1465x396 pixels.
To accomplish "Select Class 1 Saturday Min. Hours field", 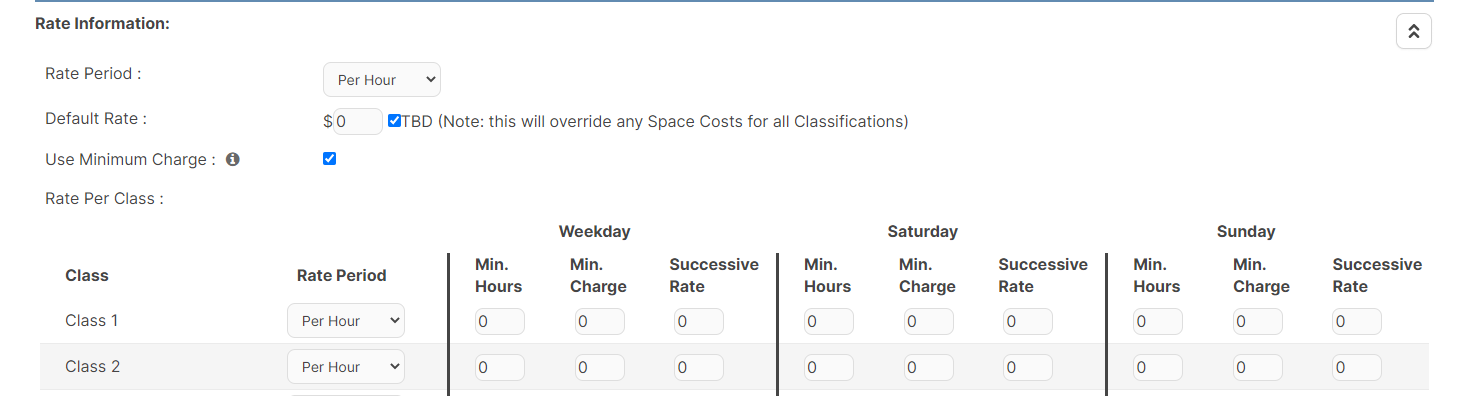I will 829,321.
